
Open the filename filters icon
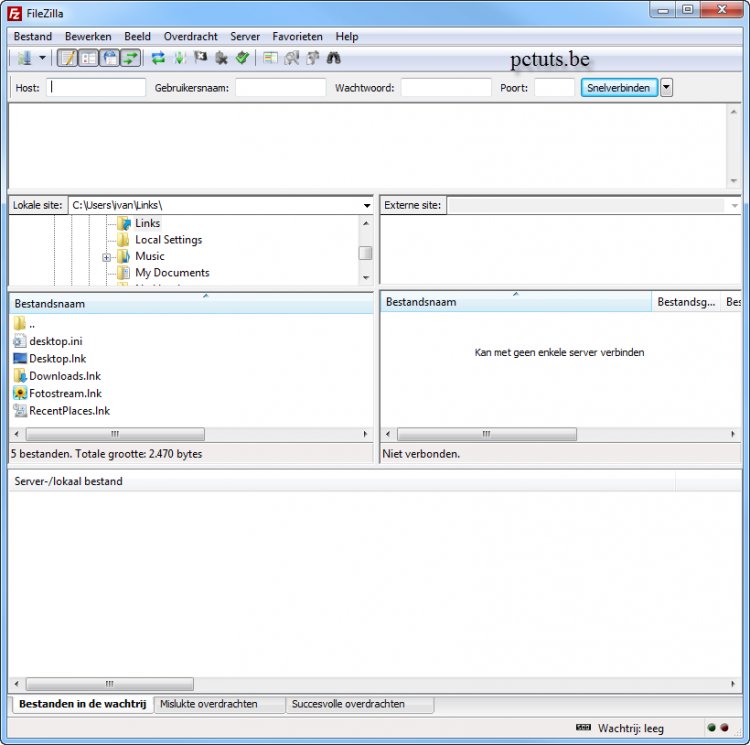point(271,58)
